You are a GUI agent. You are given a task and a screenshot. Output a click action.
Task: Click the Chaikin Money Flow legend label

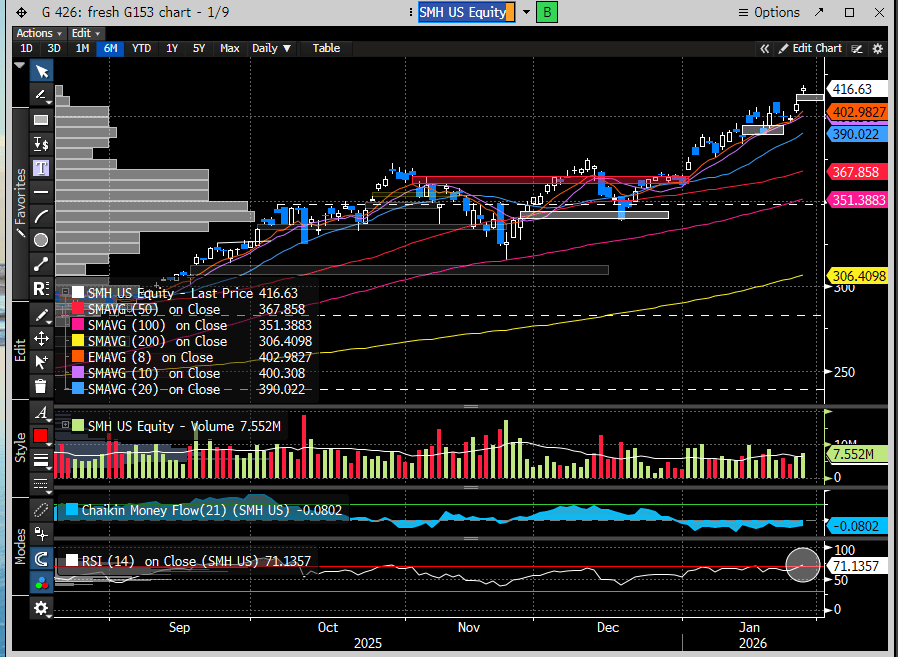pos(211,510)
